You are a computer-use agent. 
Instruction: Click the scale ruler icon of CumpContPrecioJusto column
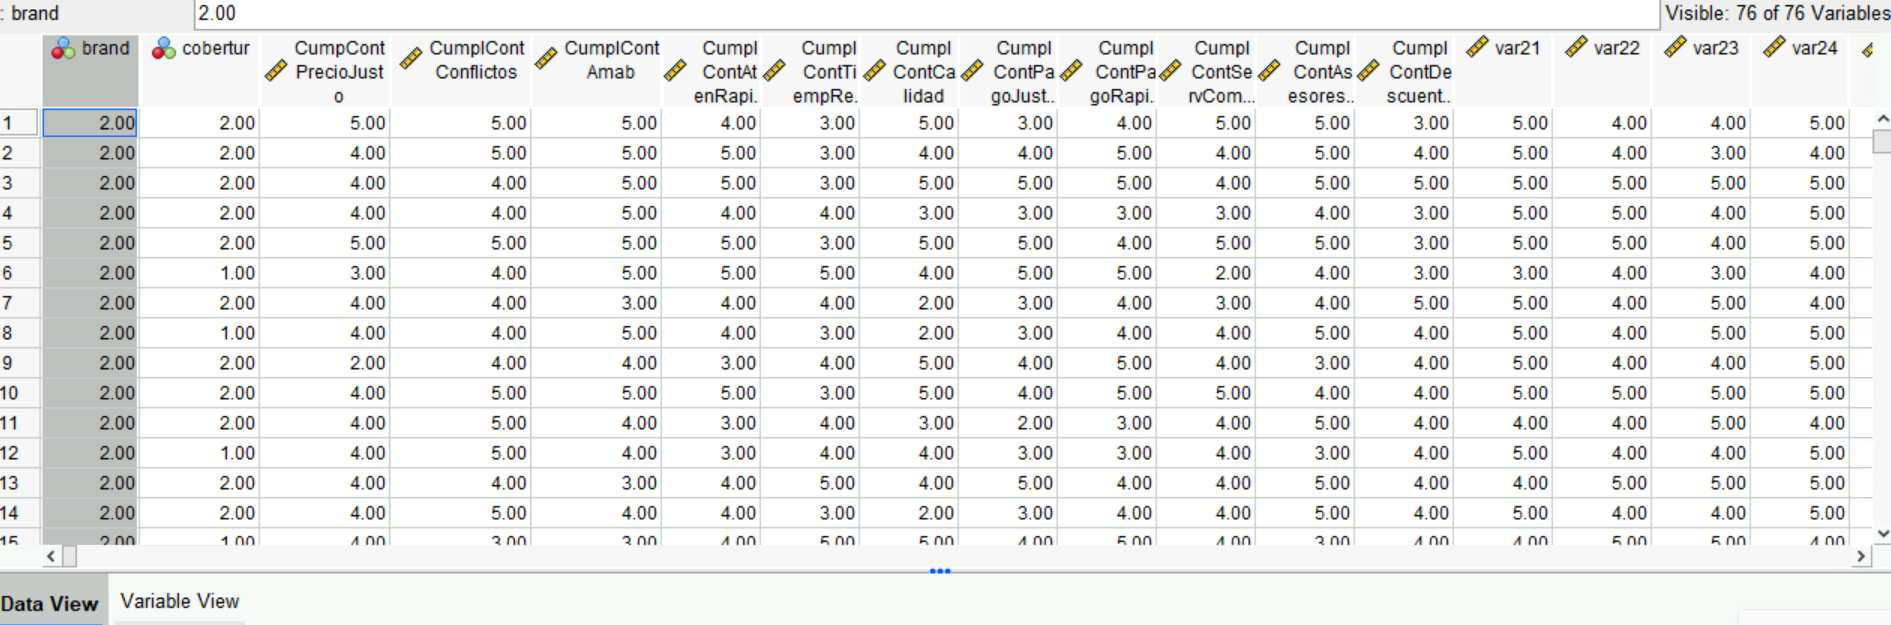pyautogui.click(x=277, y=71)
